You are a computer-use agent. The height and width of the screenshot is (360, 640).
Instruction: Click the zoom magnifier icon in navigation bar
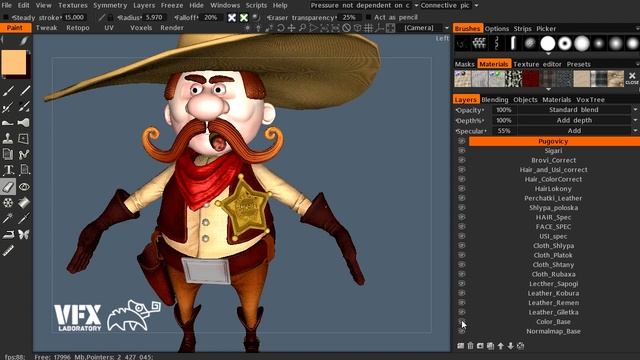coord(302,28)
